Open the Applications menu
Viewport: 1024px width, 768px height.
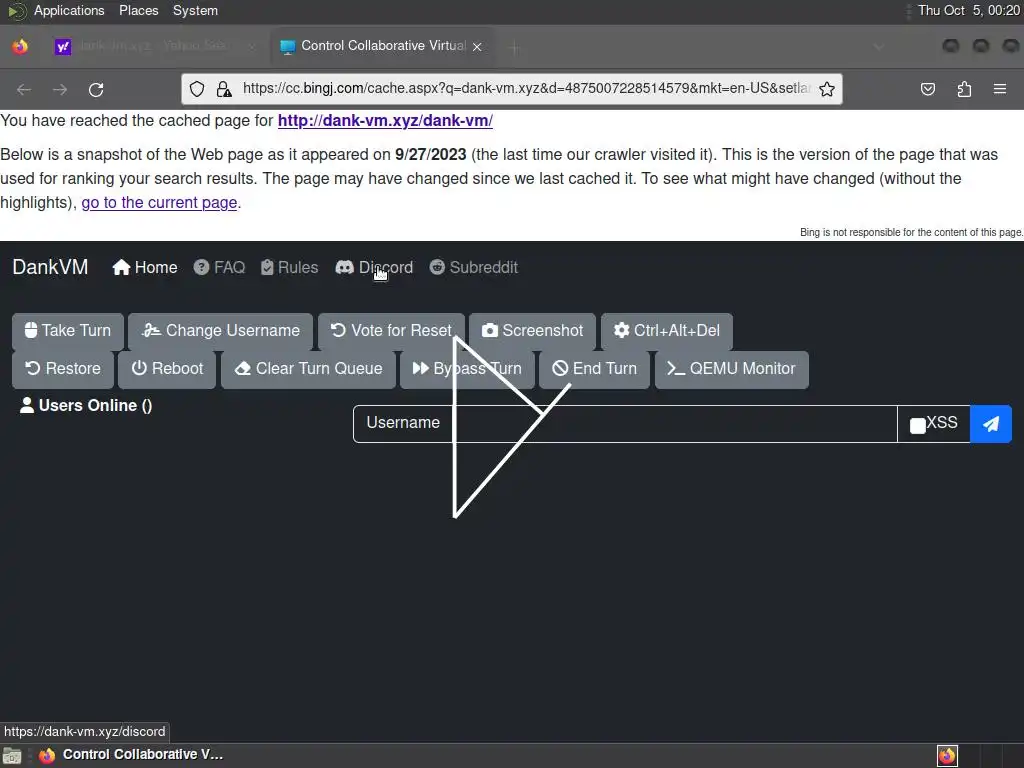[x=69, y=10]
